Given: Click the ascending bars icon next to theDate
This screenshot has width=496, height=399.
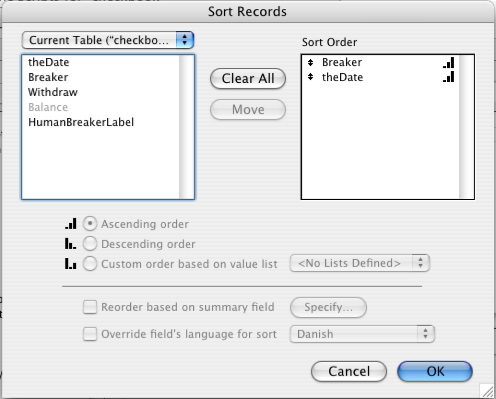Looking at the screenshot, I should pos(449,77).
